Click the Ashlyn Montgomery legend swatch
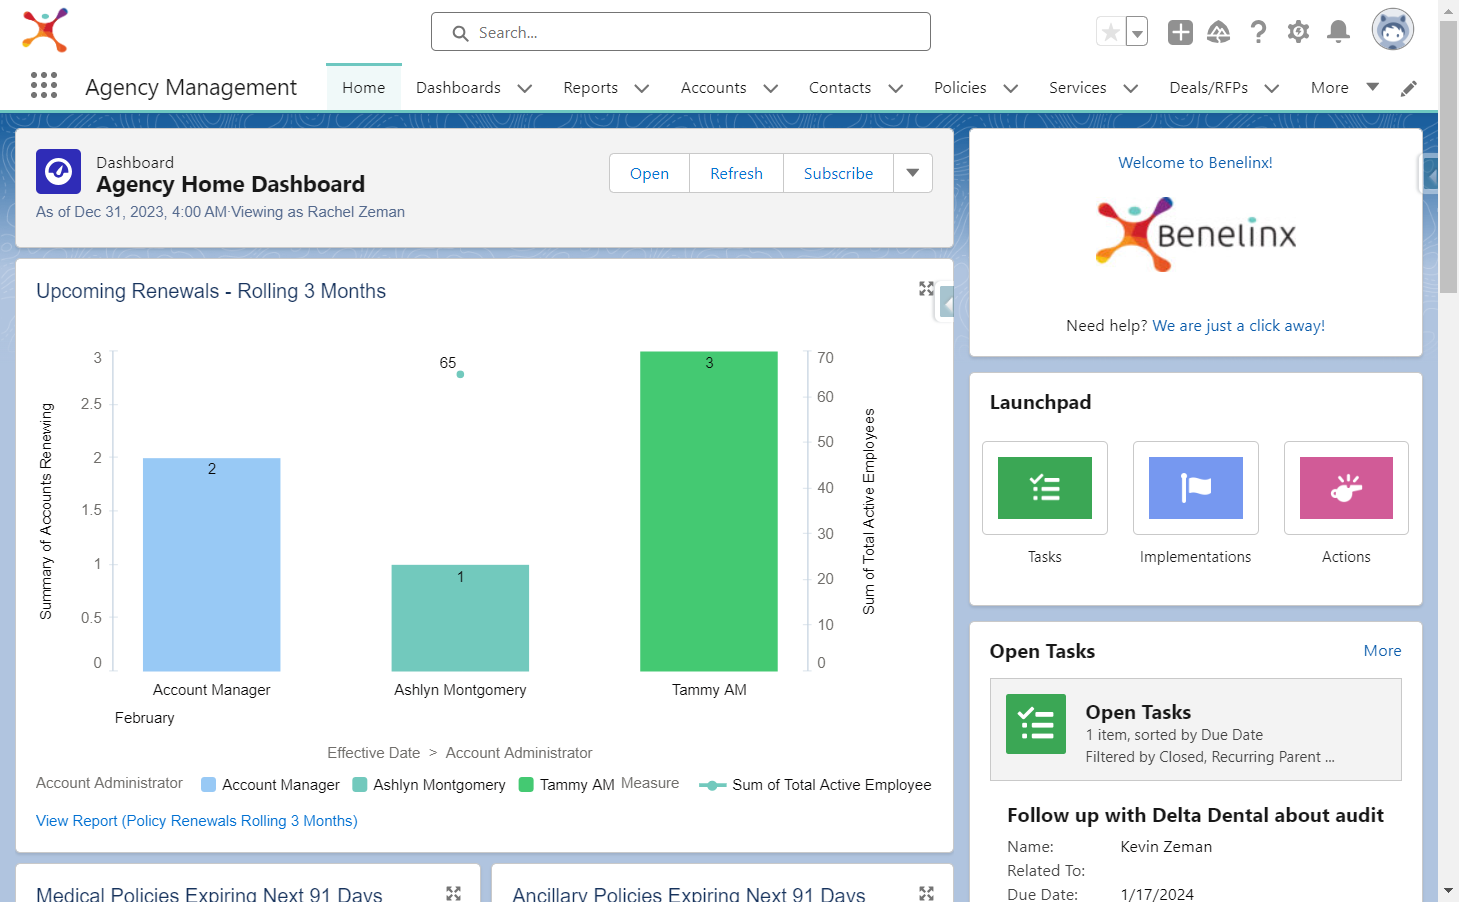The height and width of the screenshot is (902, 1459). click(x=360, y=785)
